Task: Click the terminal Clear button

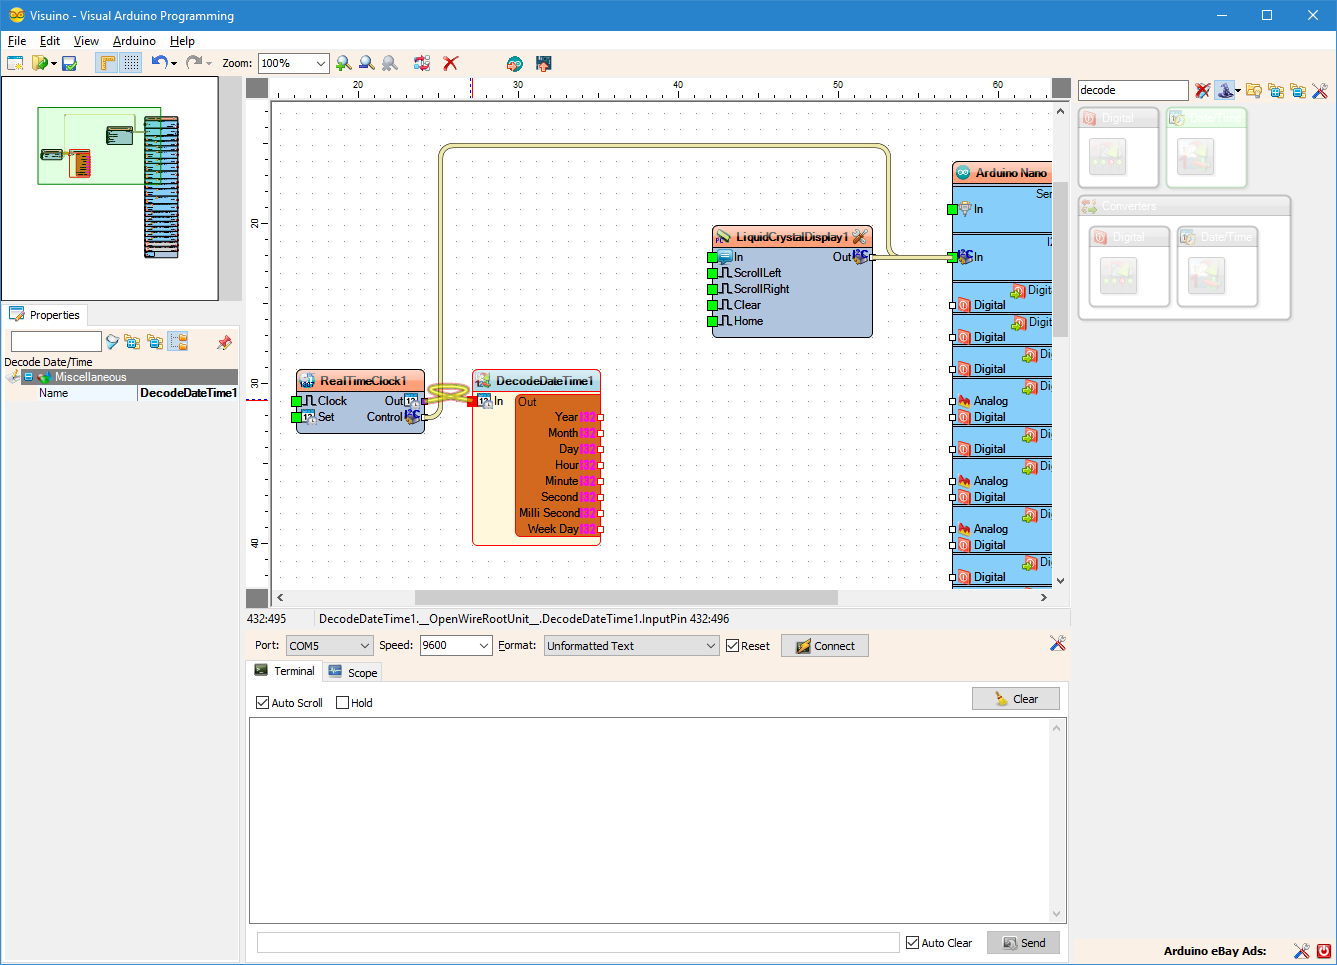Action: 1016,699
